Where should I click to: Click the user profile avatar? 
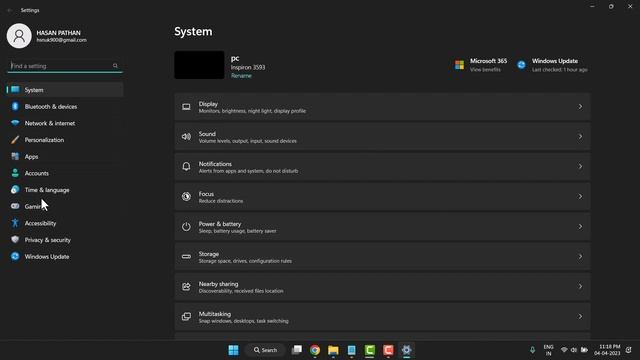(x=19, y=36)
